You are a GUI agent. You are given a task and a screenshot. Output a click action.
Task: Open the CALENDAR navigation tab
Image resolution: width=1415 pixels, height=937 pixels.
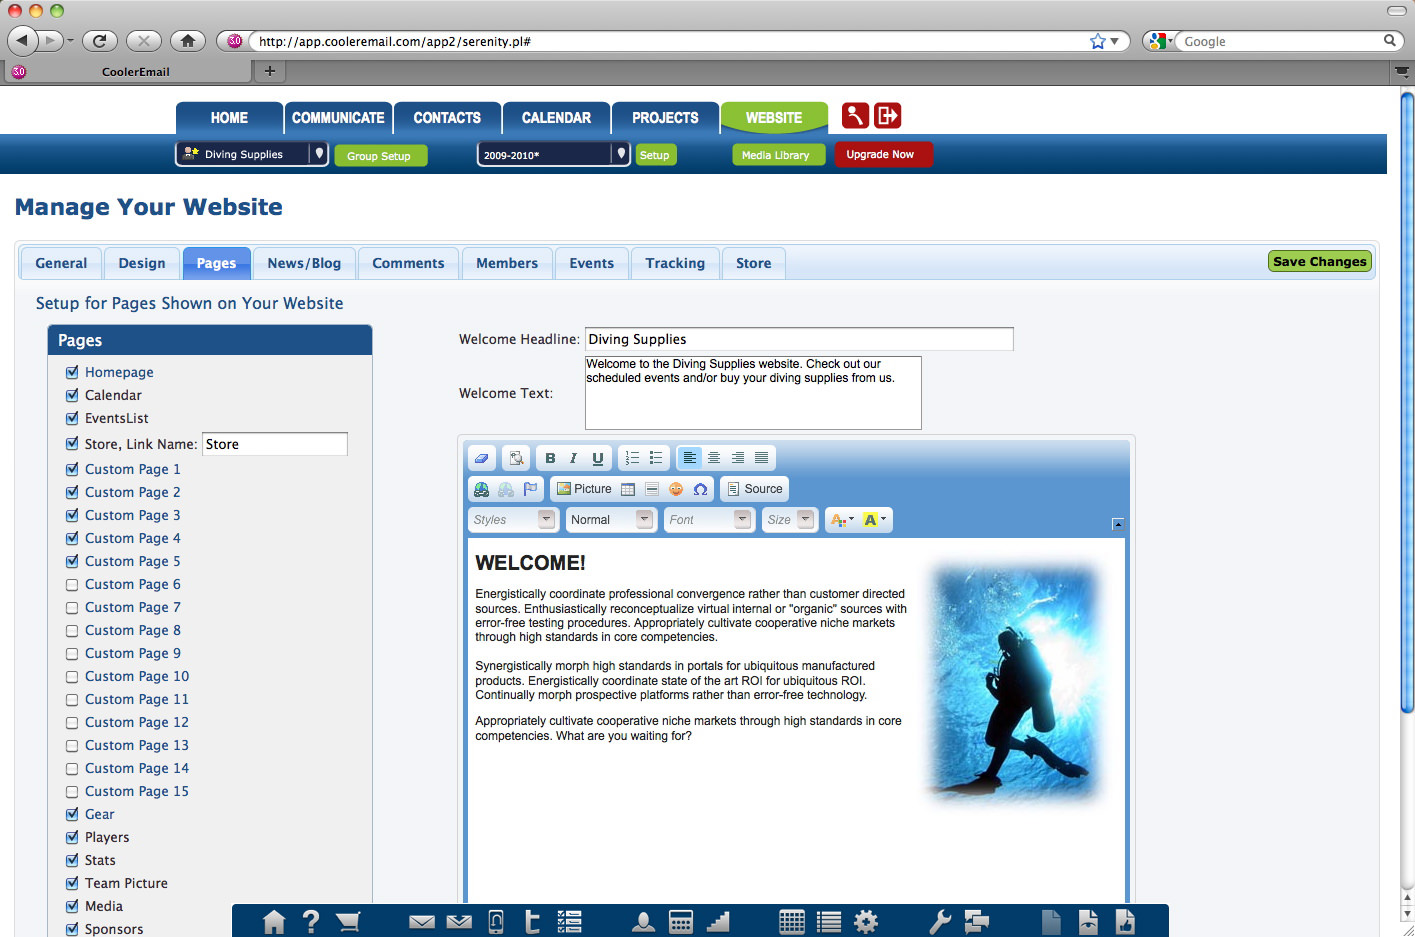556,118
